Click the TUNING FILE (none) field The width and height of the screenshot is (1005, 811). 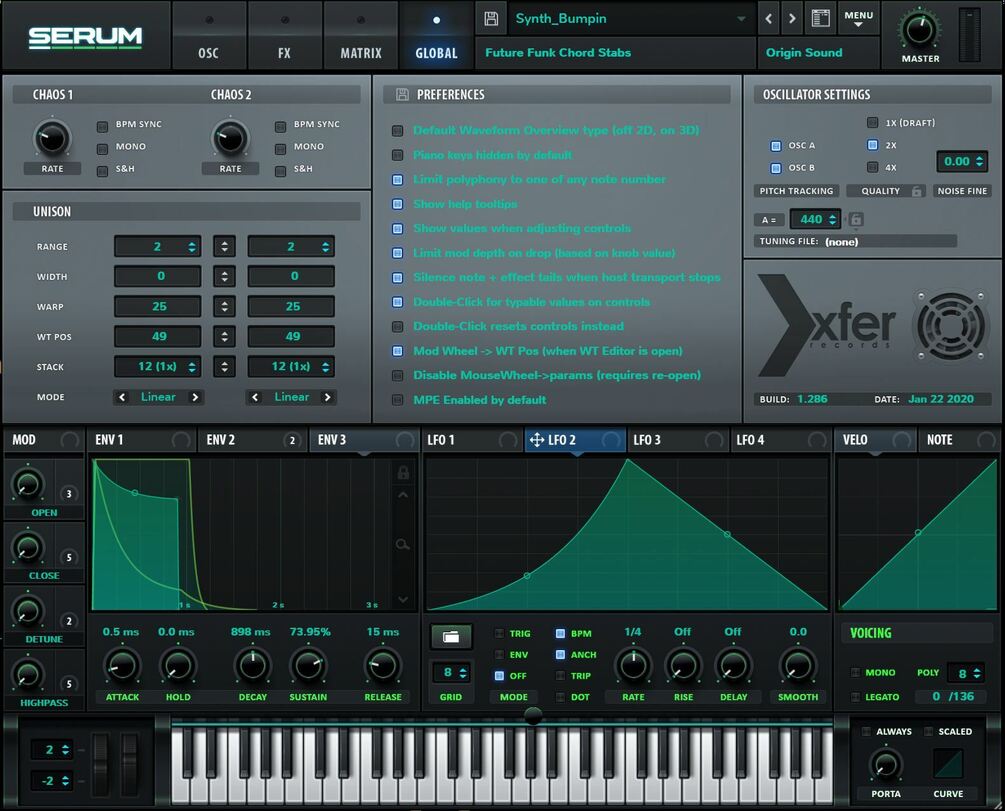[x=855, y=242]
